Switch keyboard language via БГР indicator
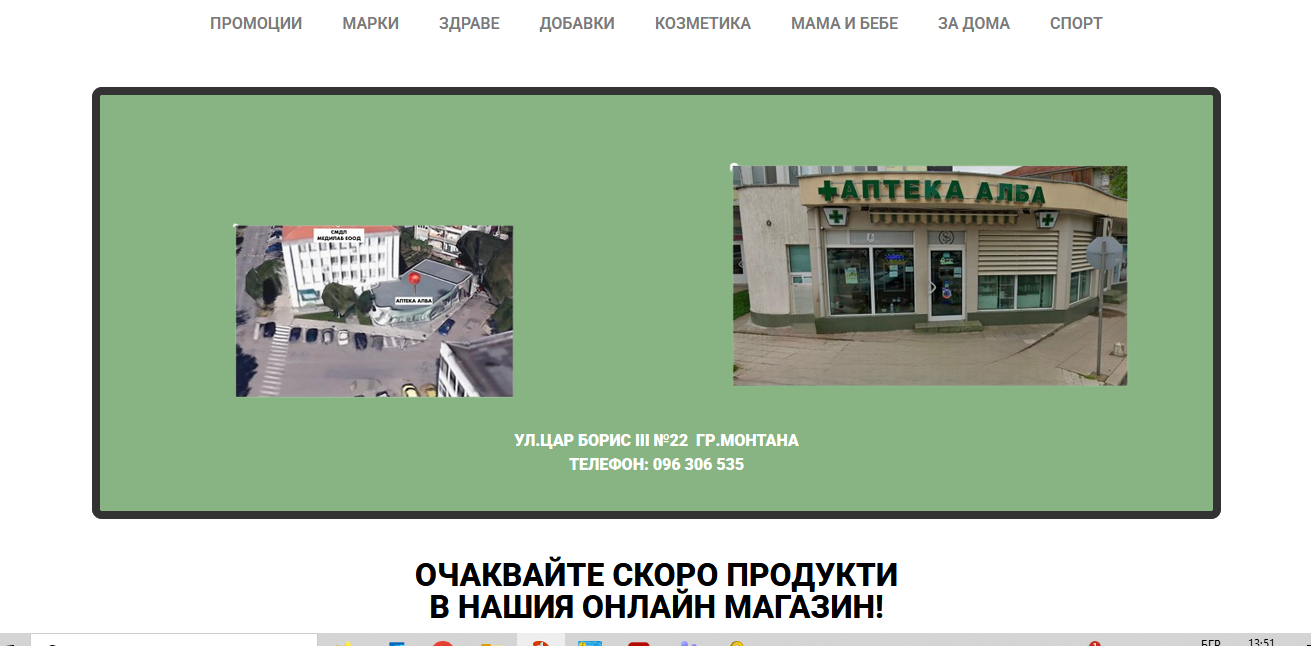 [x=1210, y=641]
